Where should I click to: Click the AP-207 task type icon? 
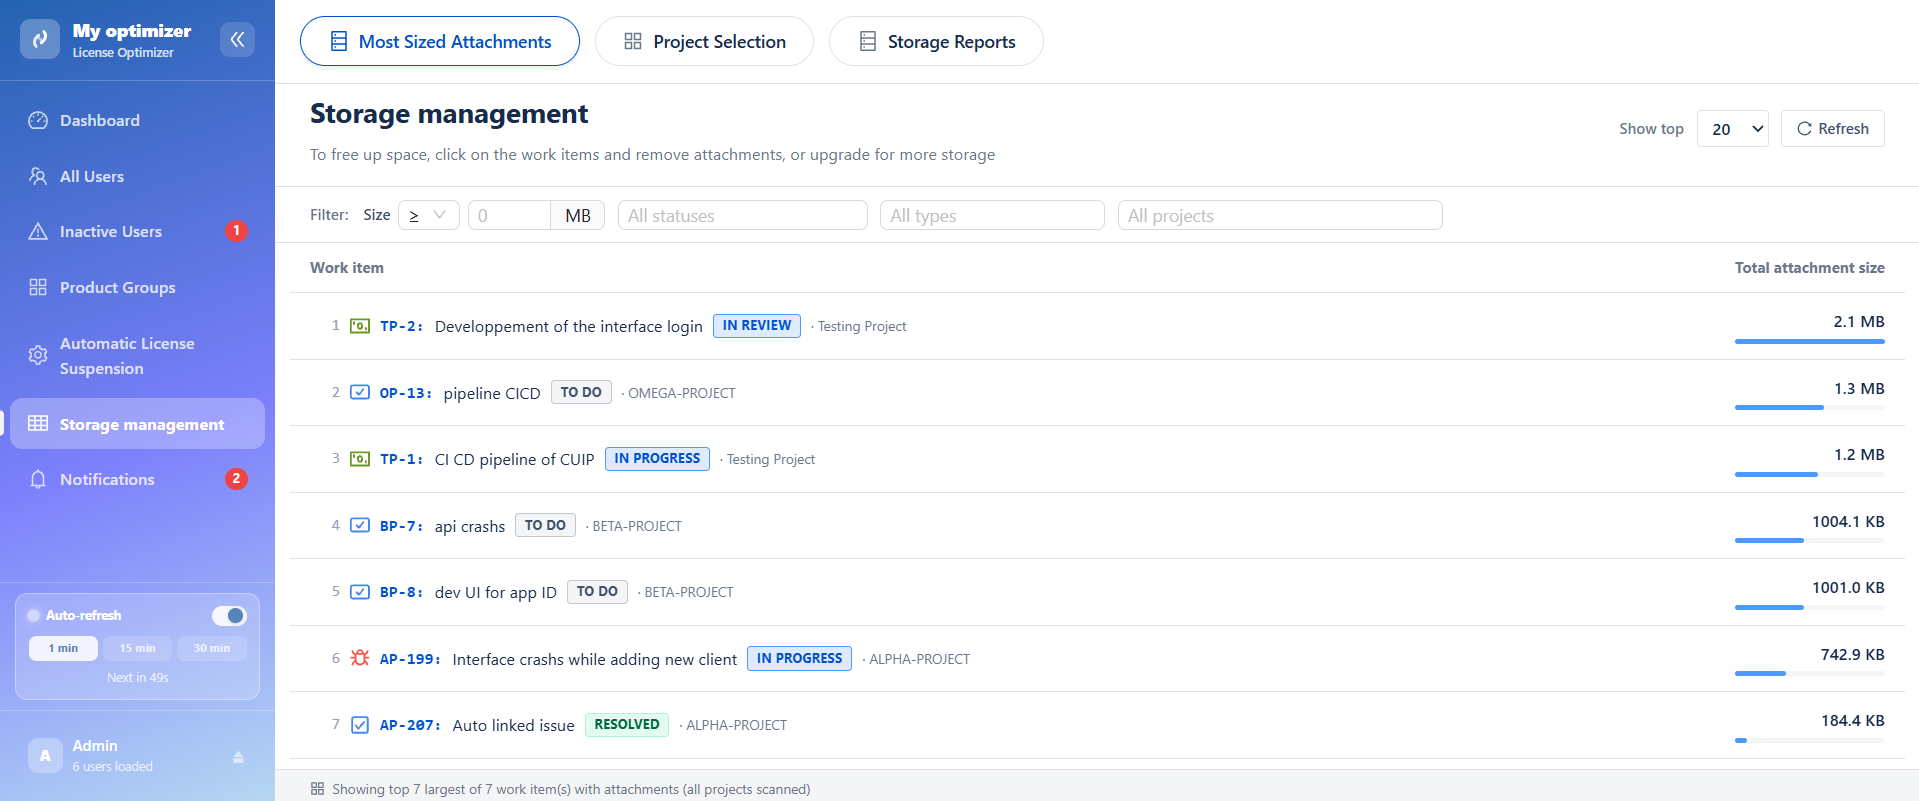point(360,725)
